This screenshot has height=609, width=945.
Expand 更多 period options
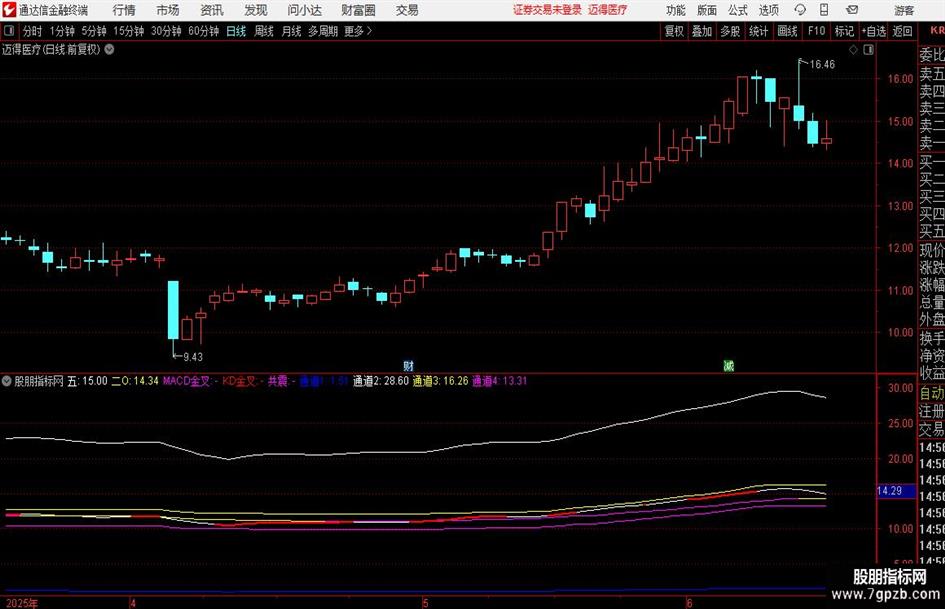tap(359, 31)
